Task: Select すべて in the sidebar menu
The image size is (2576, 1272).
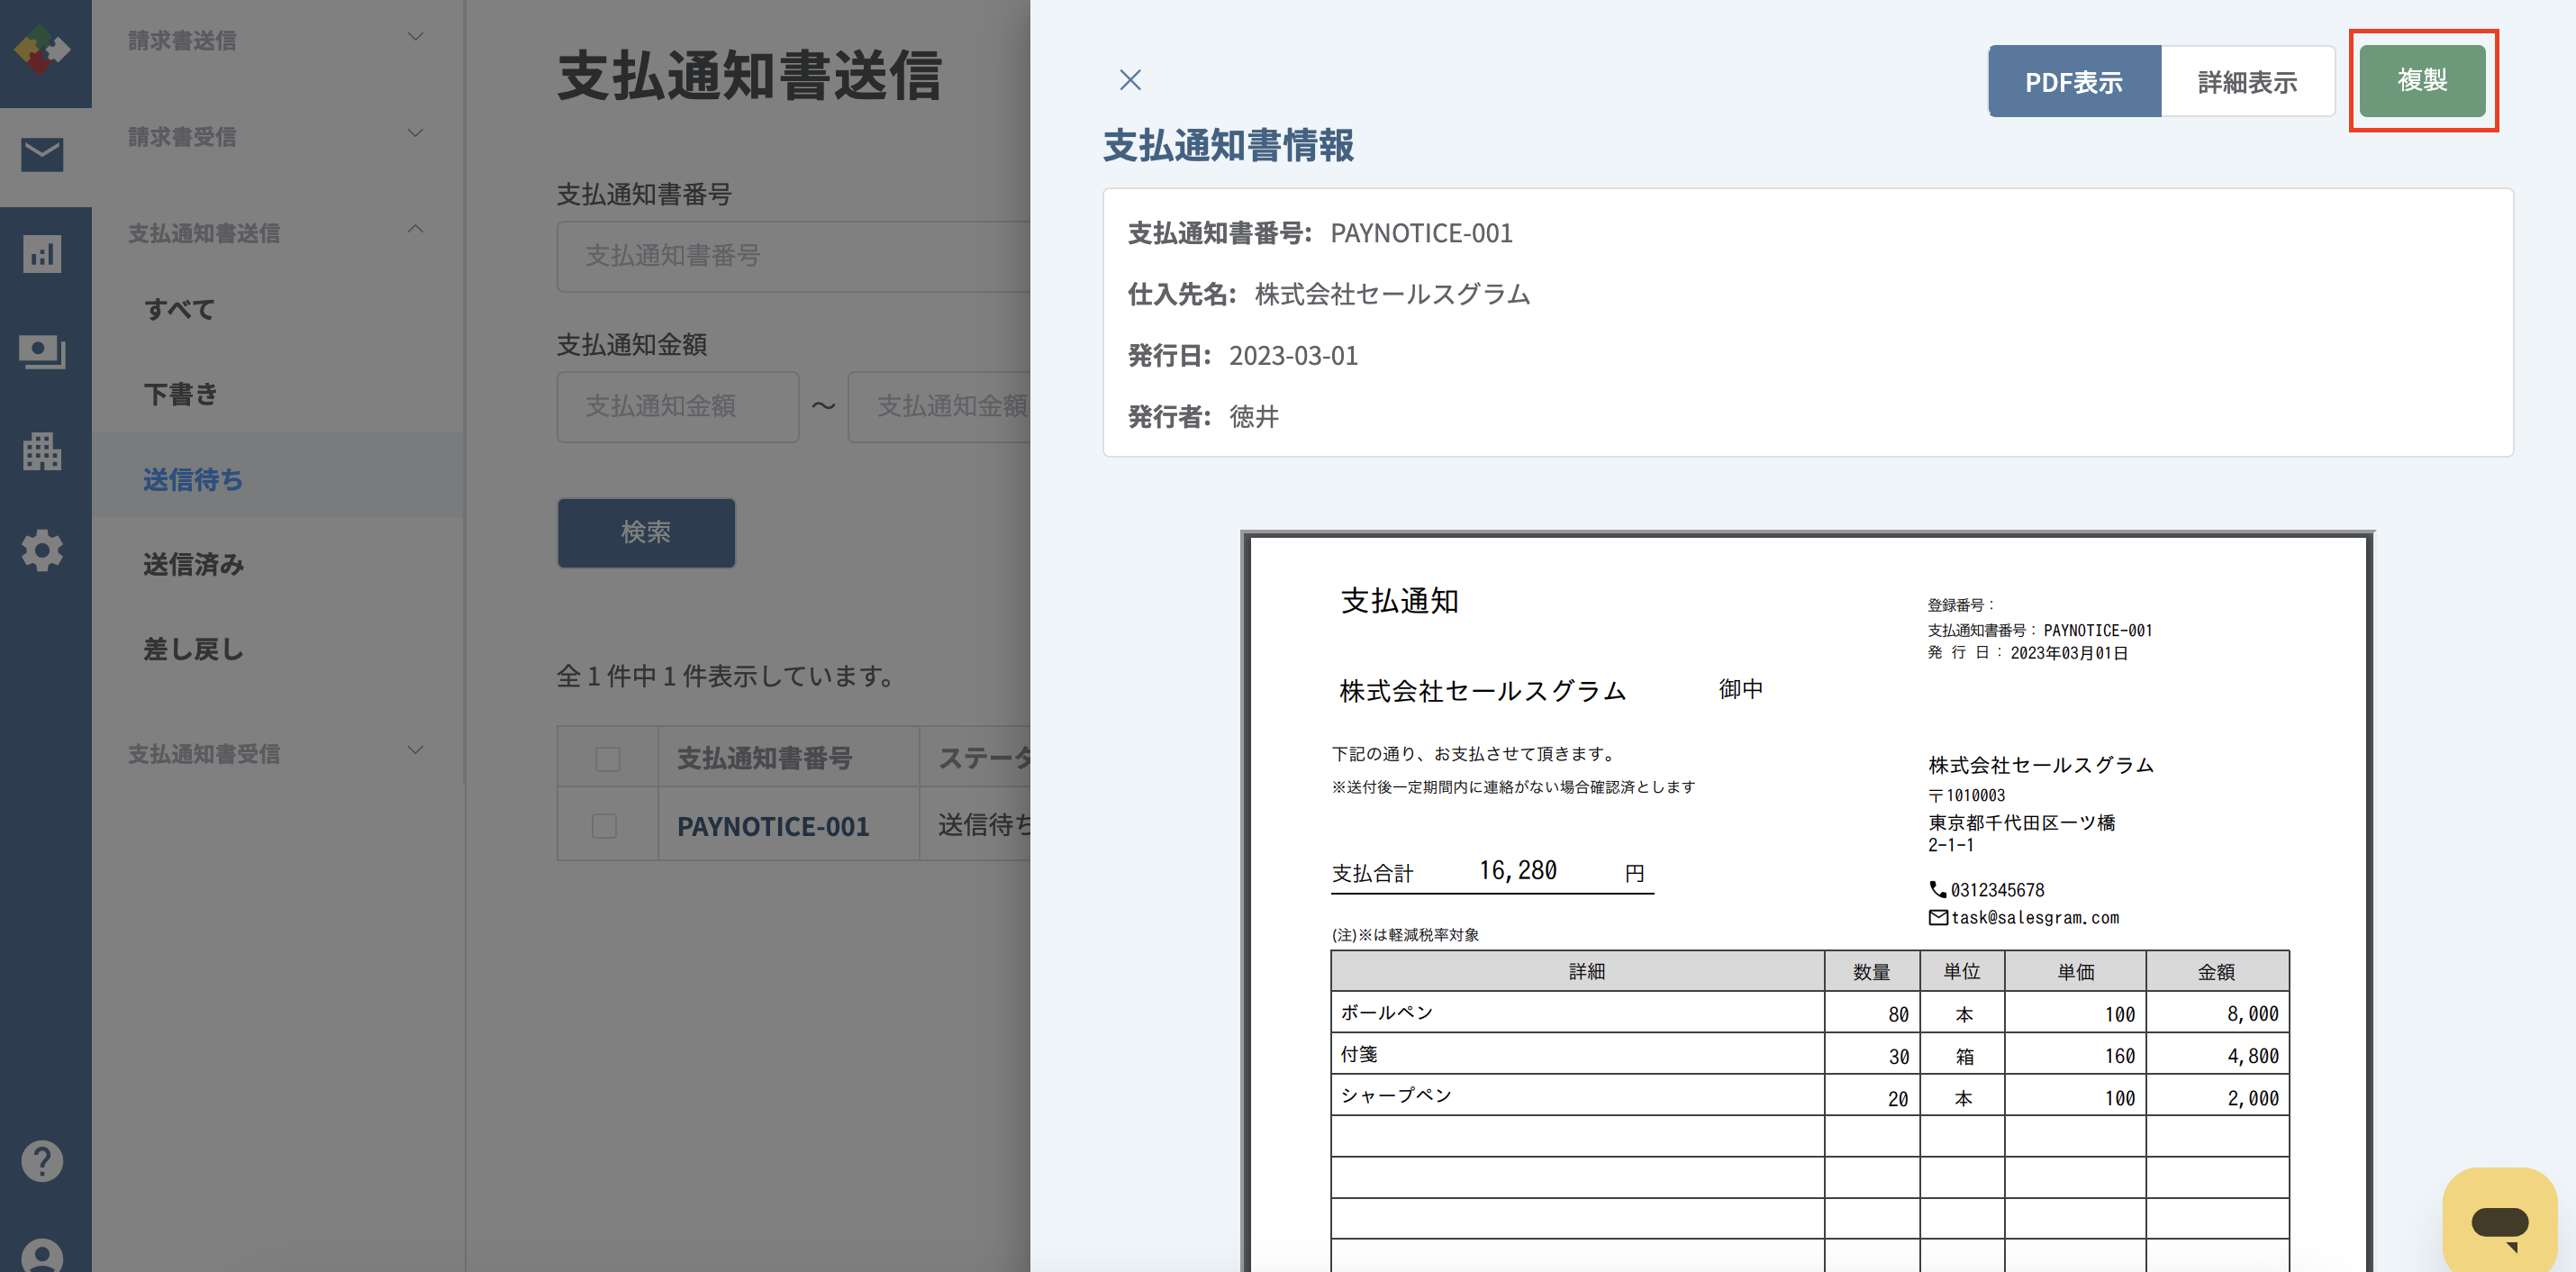Action: (x=179, y=310)
